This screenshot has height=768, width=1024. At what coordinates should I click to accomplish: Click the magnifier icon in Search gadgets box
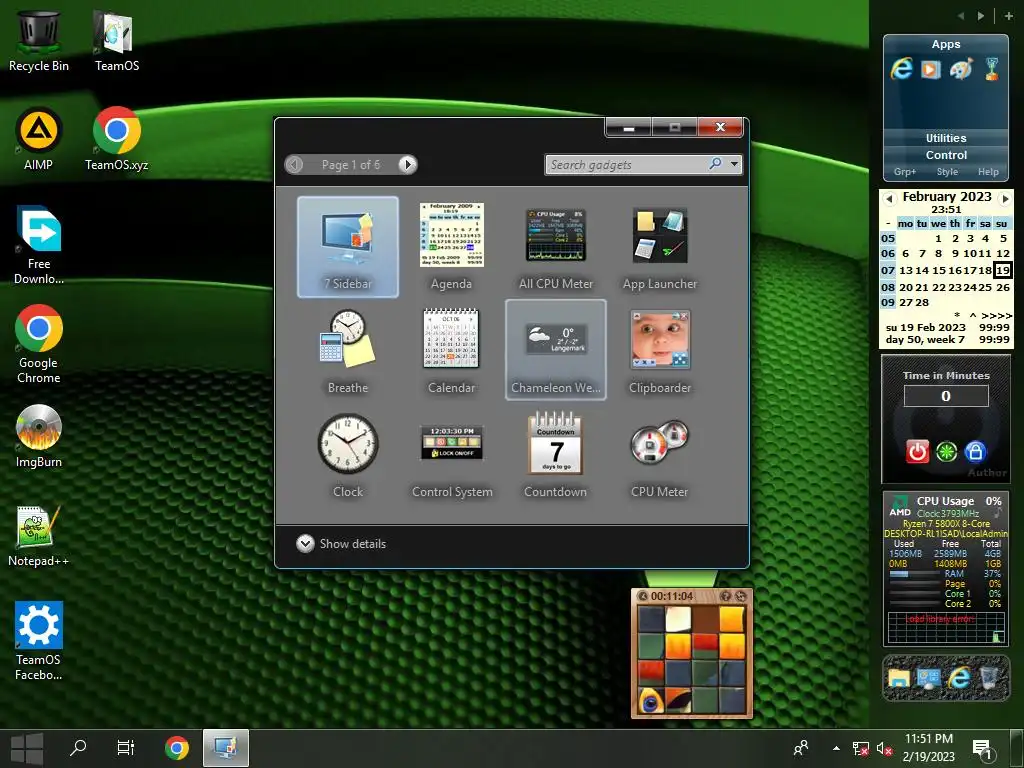pos(716,164)
